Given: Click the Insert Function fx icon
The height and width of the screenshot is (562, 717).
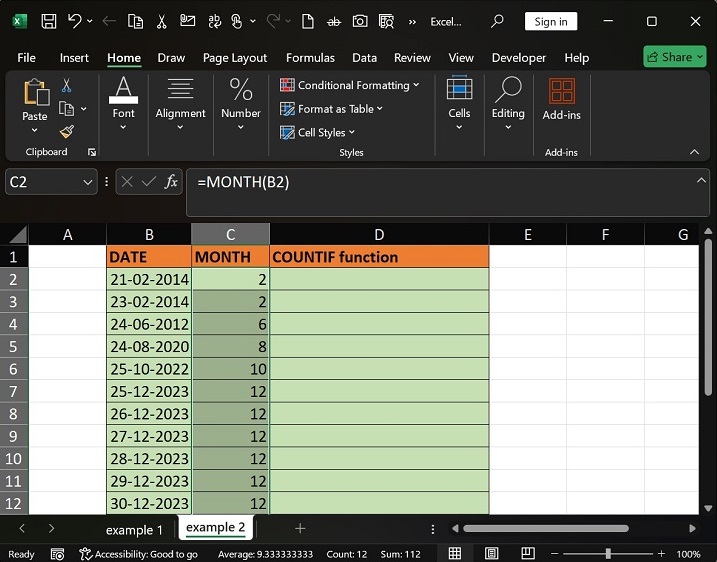Looking at the screenshot, I should (x=171, y=182).
